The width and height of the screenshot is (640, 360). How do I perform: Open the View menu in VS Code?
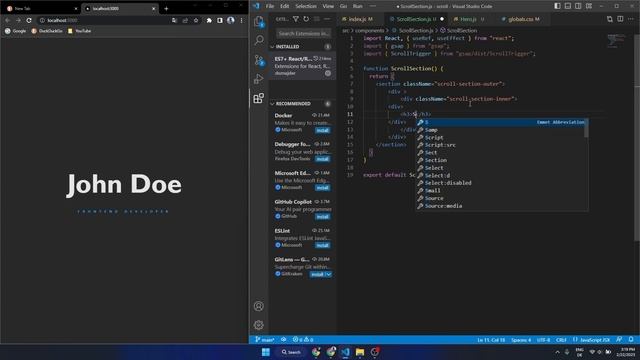[328, 6]
